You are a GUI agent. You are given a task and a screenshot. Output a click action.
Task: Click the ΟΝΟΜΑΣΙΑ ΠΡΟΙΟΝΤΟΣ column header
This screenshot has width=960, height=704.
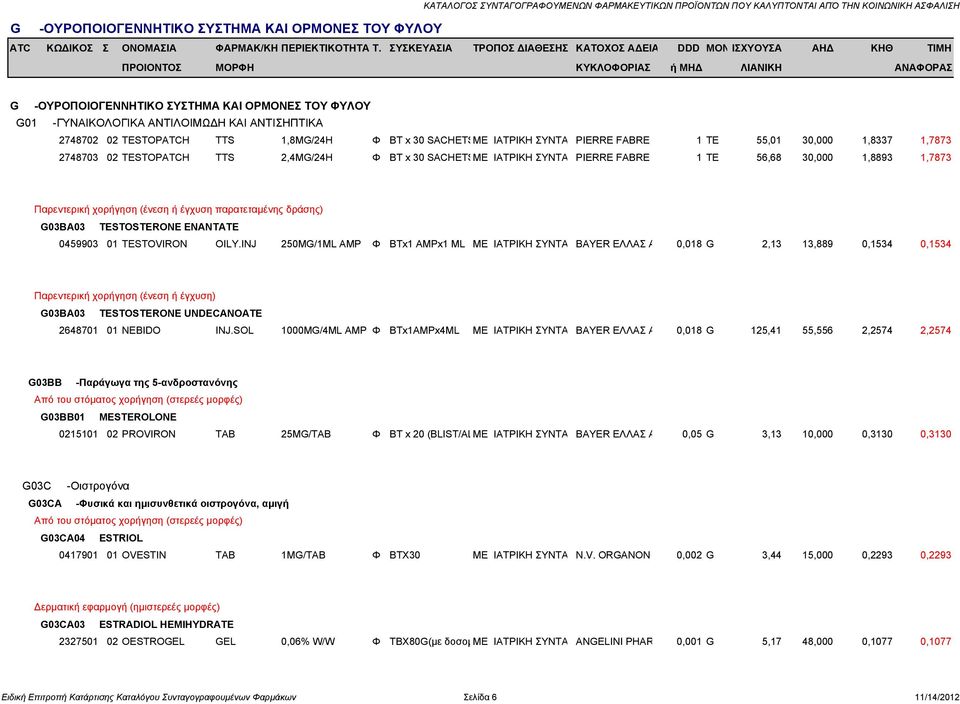pyautogui.click(x=151, y=58)
